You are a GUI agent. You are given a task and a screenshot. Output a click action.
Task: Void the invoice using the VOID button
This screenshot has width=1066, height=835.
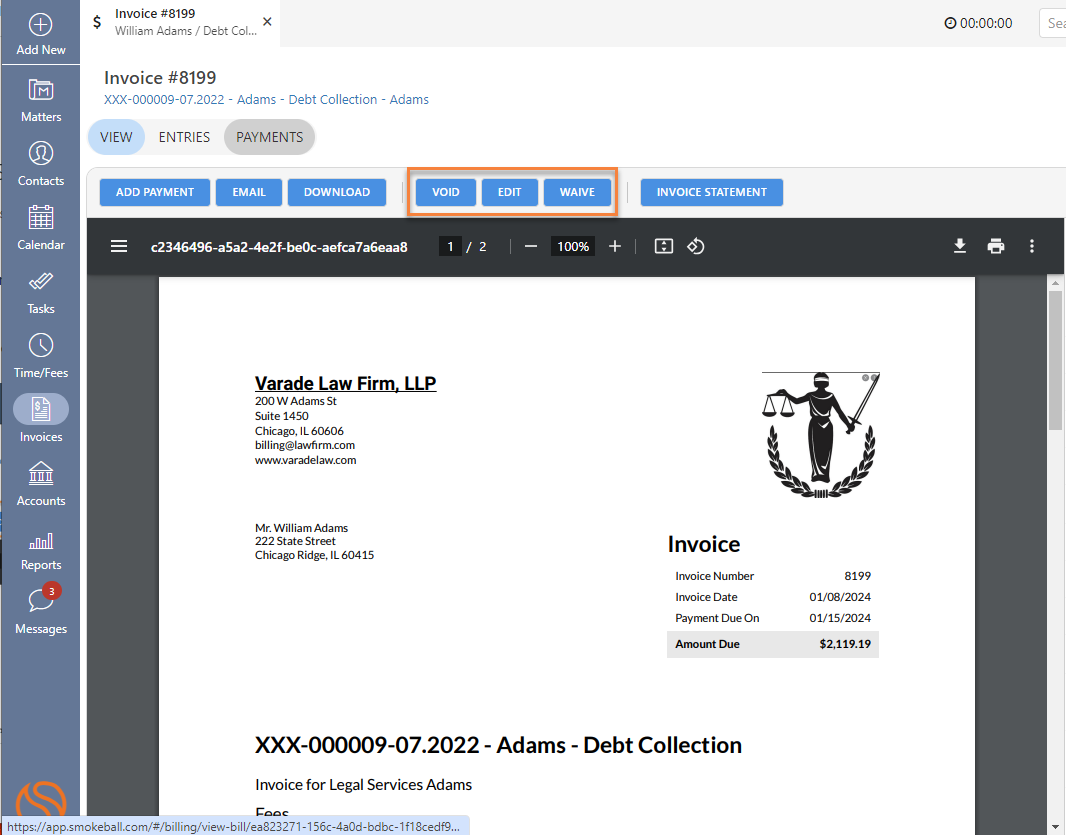point(445,192)
